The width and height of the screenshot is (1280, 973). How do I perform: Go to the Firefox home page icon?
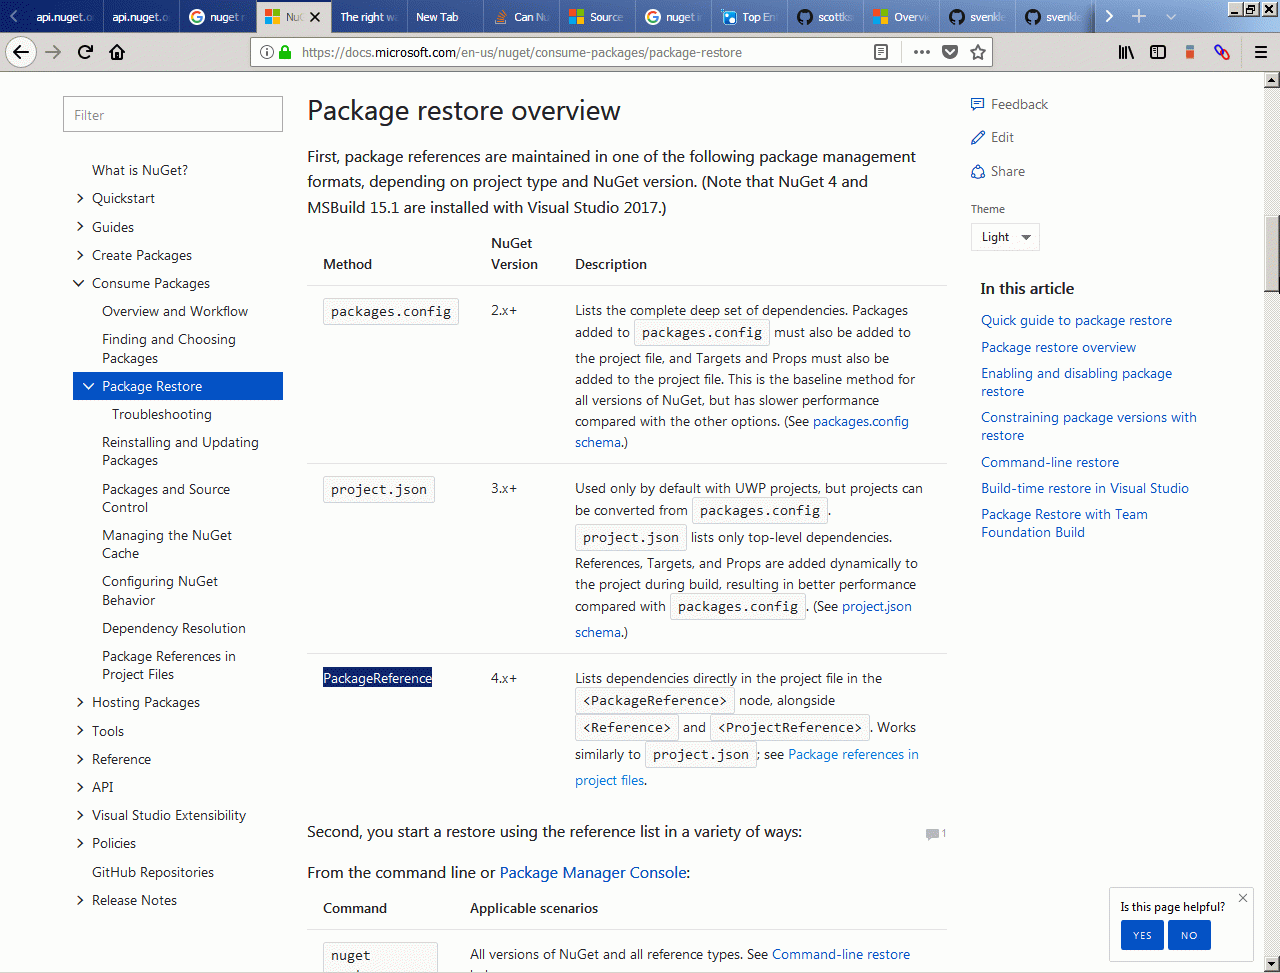tap(117, 52)
